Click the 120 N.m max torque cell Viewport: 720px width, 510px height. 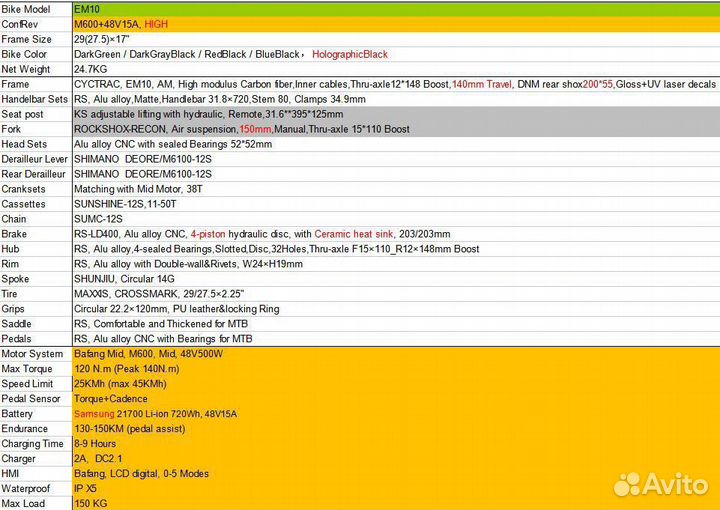coord(395,369)
